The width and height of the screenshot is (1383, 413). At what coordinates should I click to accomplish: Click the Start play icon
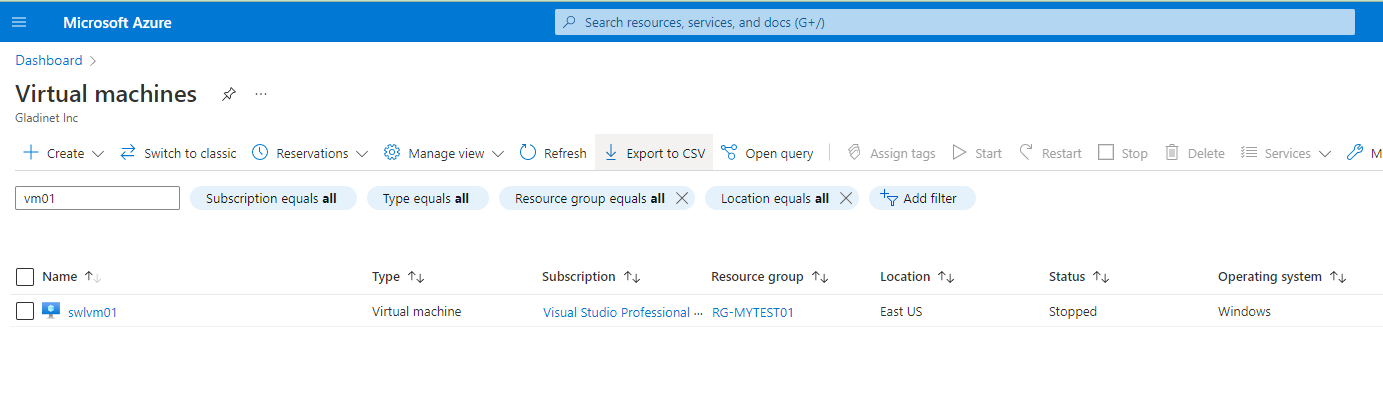(x=959, y=153)
